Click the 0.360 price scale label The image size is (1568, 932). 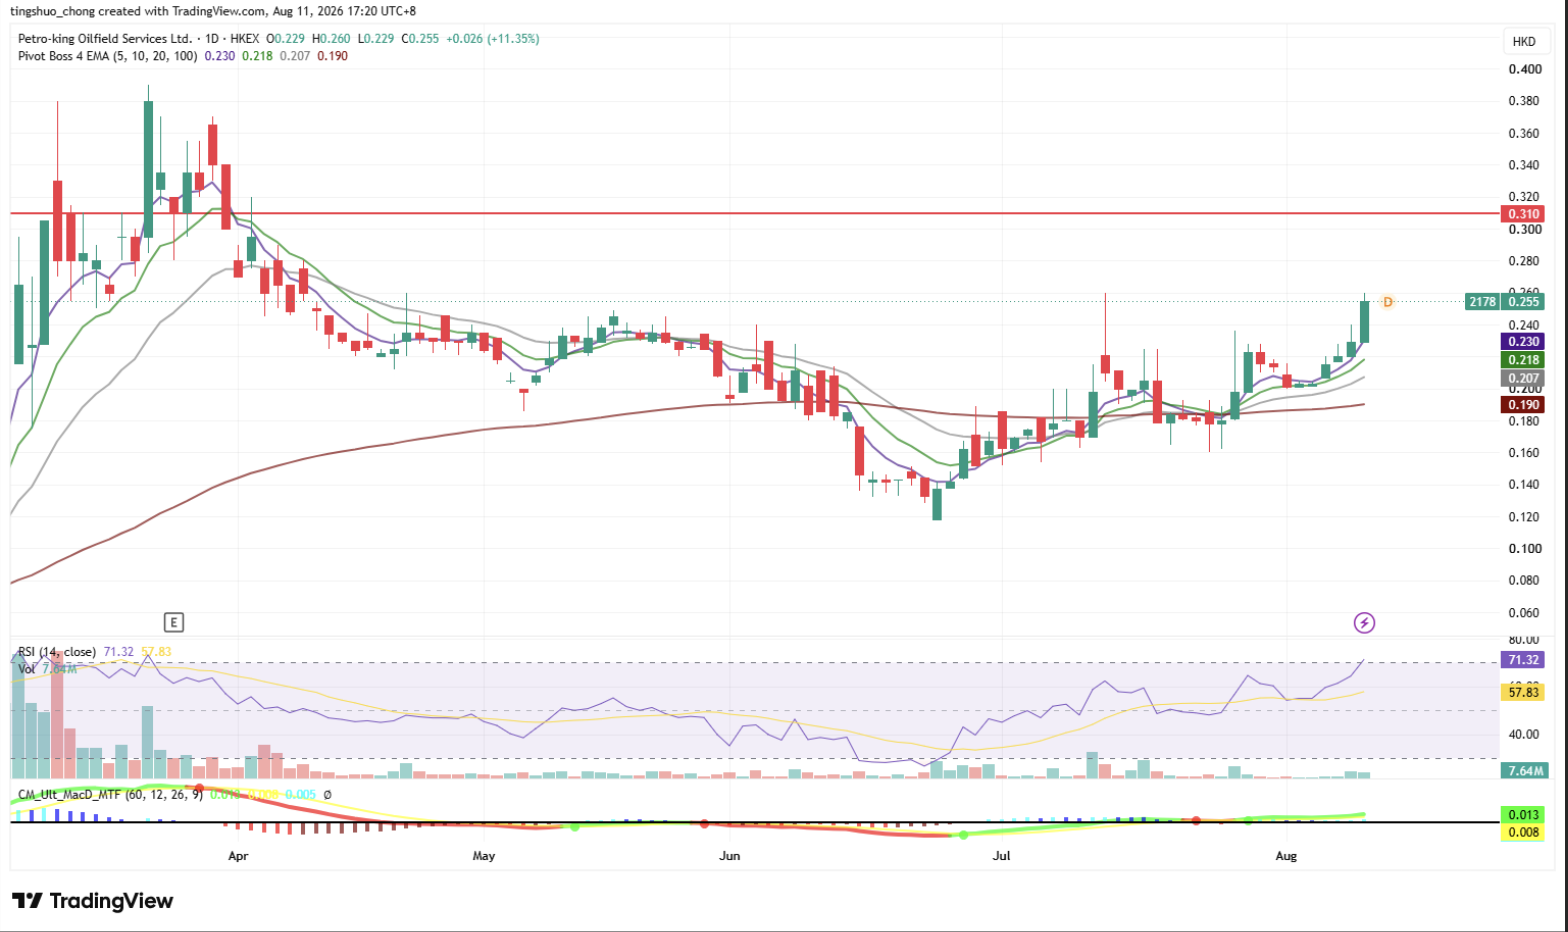[x=1525, y=133]
